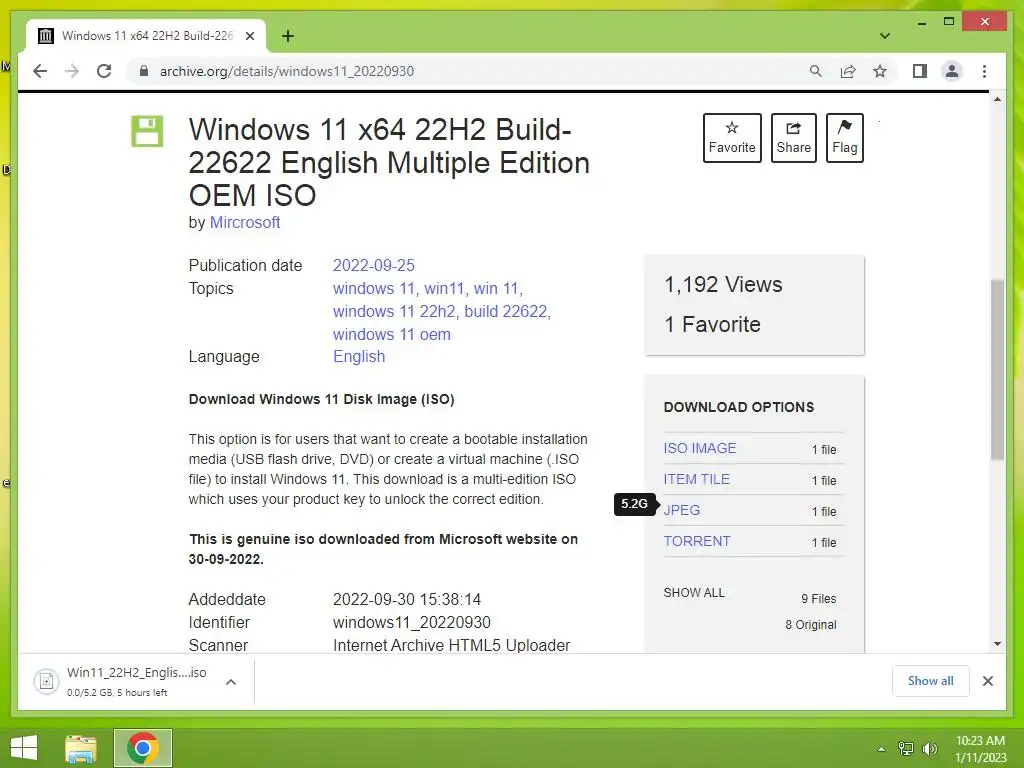Reload the archive.org page
The height and width of the screenshot is (768, 1024).
pyautogui.click(x=104, y=71)
